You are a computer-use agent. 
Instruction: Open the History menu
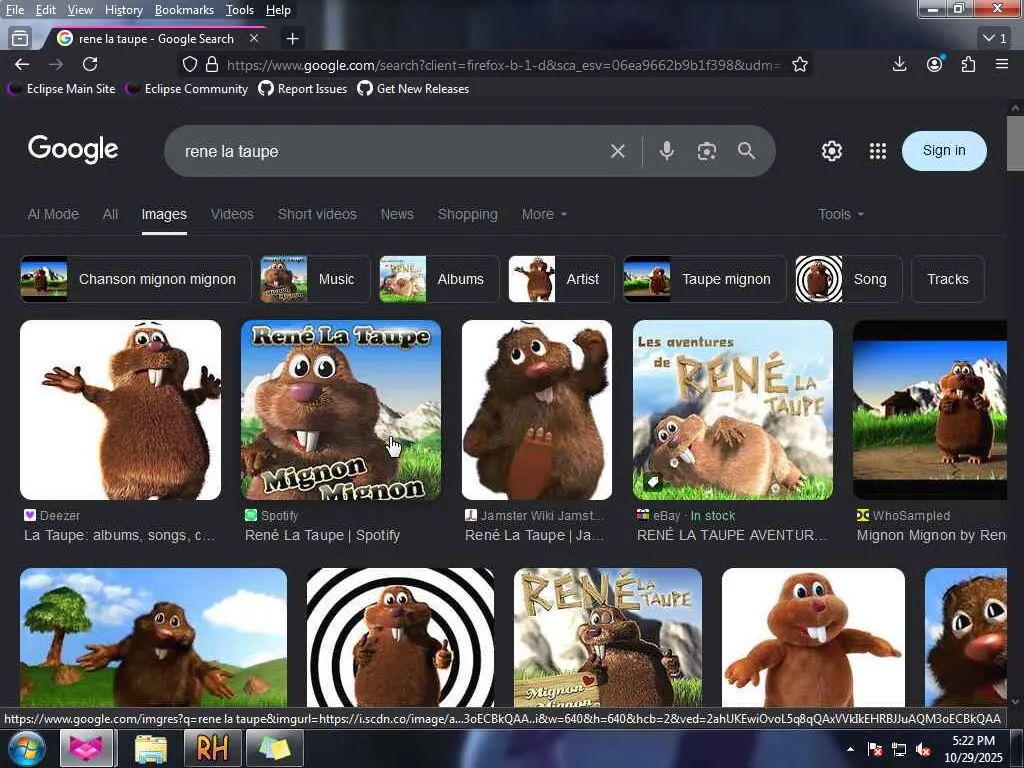coord(123,10)
